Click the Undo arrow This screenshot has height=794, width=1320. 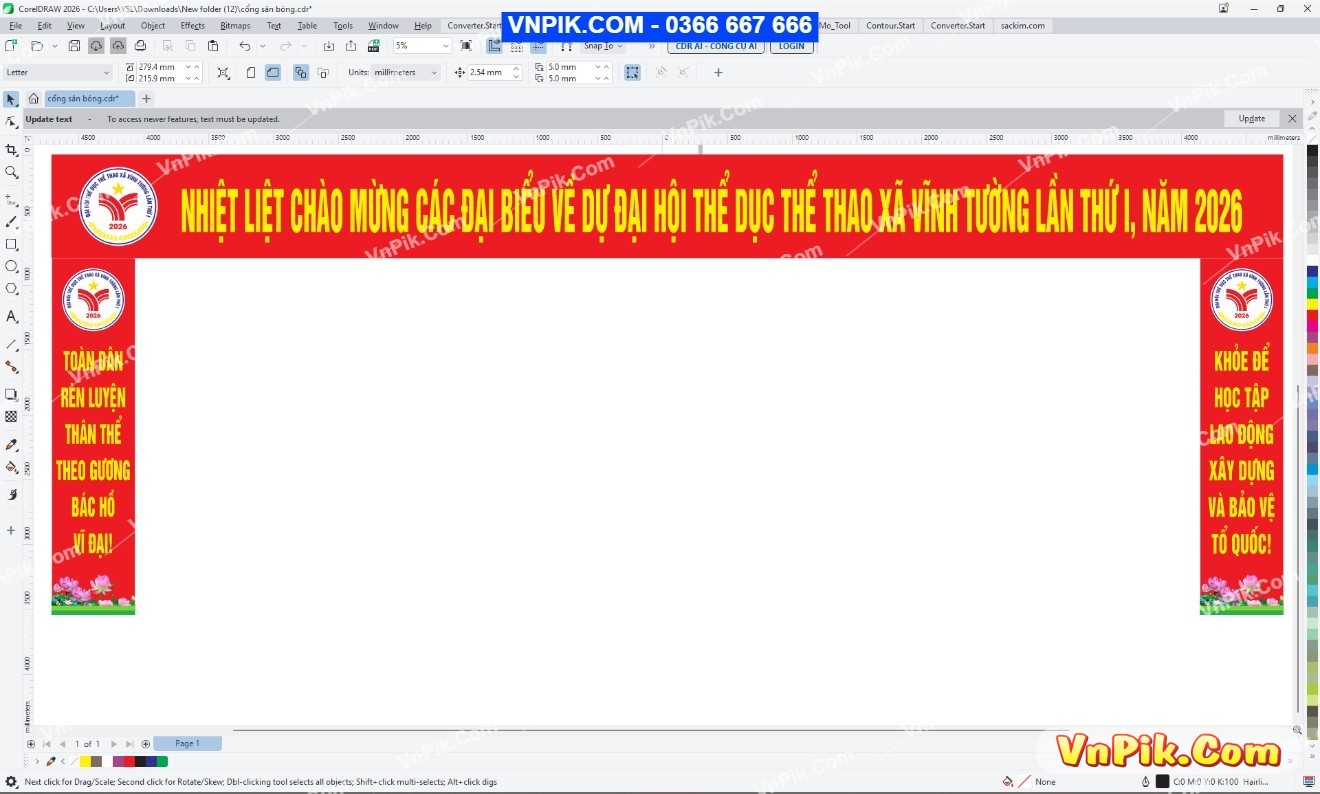pos(244,46)
